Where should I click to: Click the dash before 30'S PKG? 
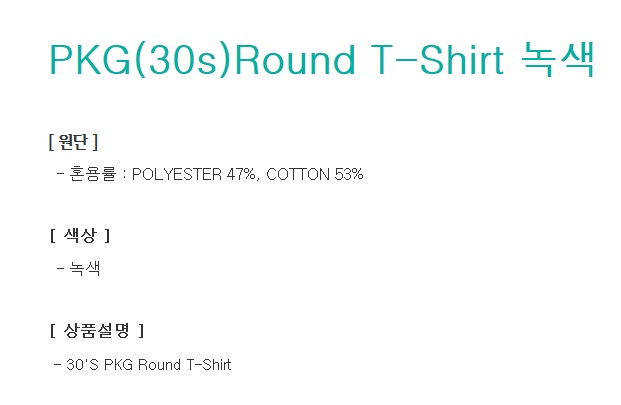pyautogui.click(x=57, y=364)
